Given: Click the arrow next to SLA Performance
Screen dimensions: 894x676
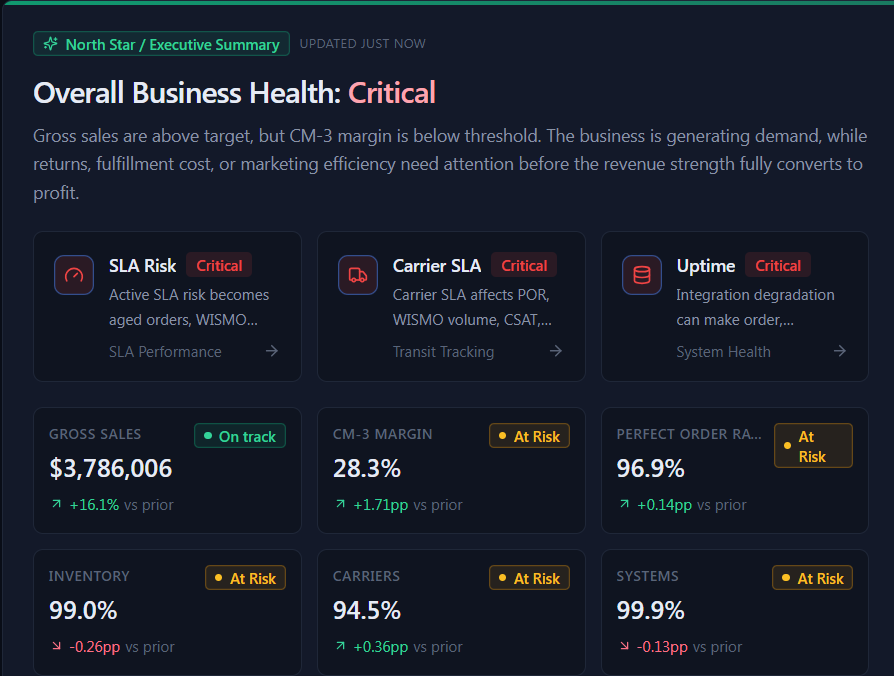Looking at the screenshot, I should point(272,351).
